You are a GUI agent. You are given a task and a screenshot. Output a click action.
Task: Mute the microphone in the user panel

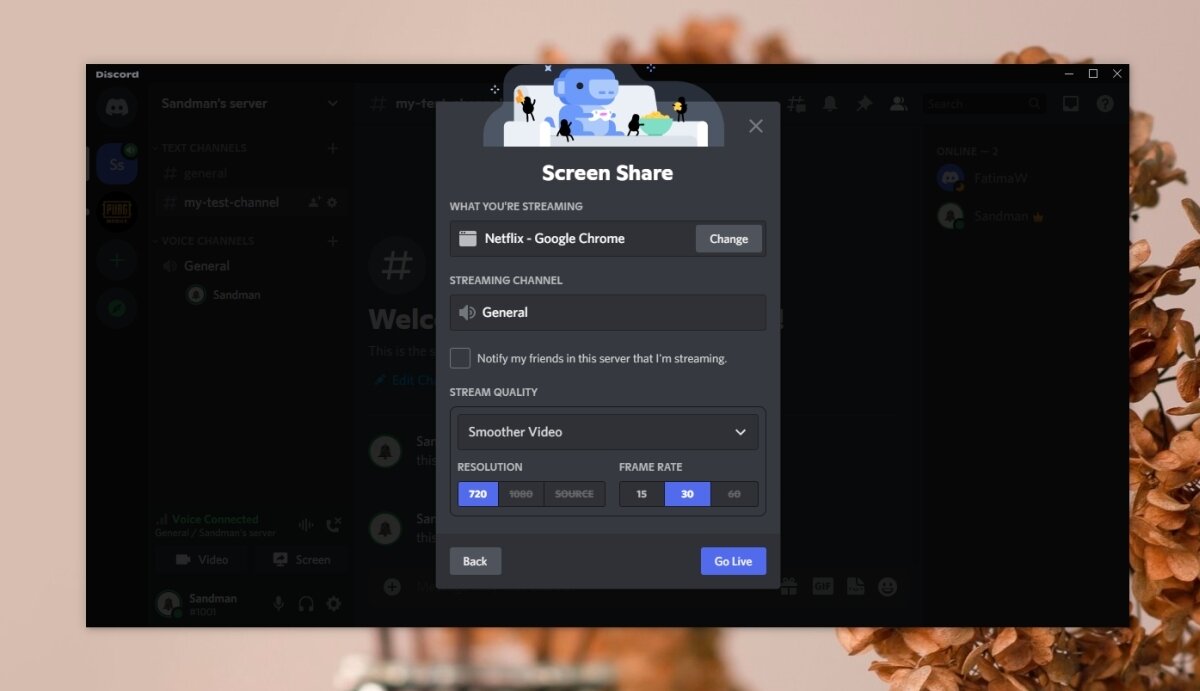(279, 603)
